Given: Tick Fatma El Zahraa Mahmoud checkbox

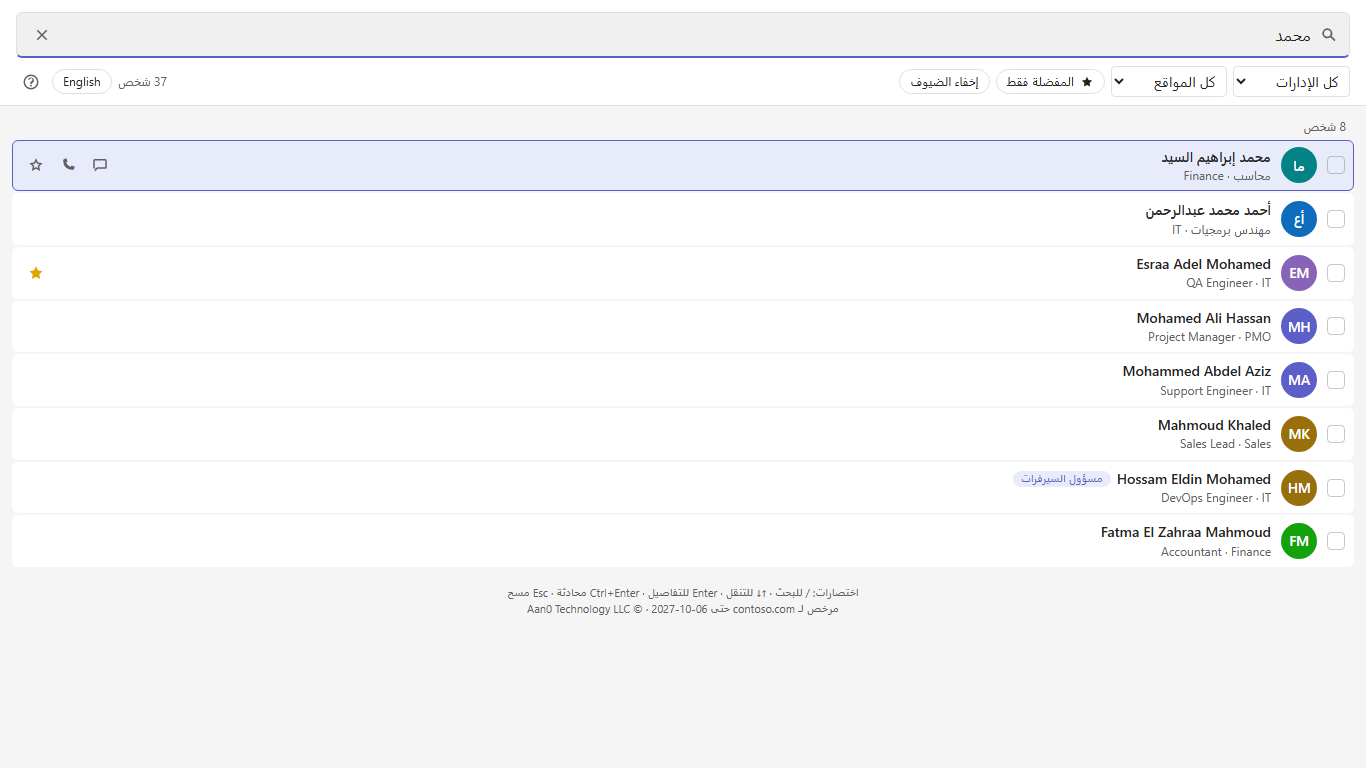Looking at the screenshot, I should point(1336,541).
